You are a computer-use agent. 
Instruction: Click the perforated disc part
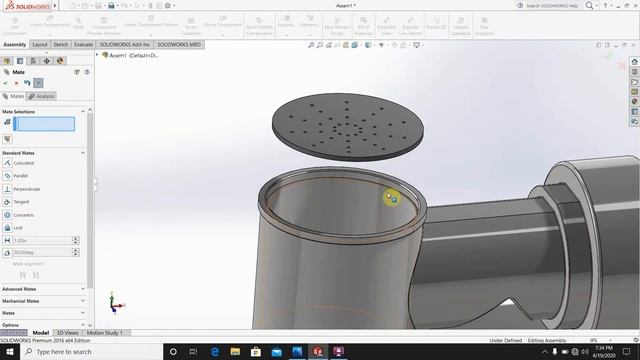pos(347,127)
